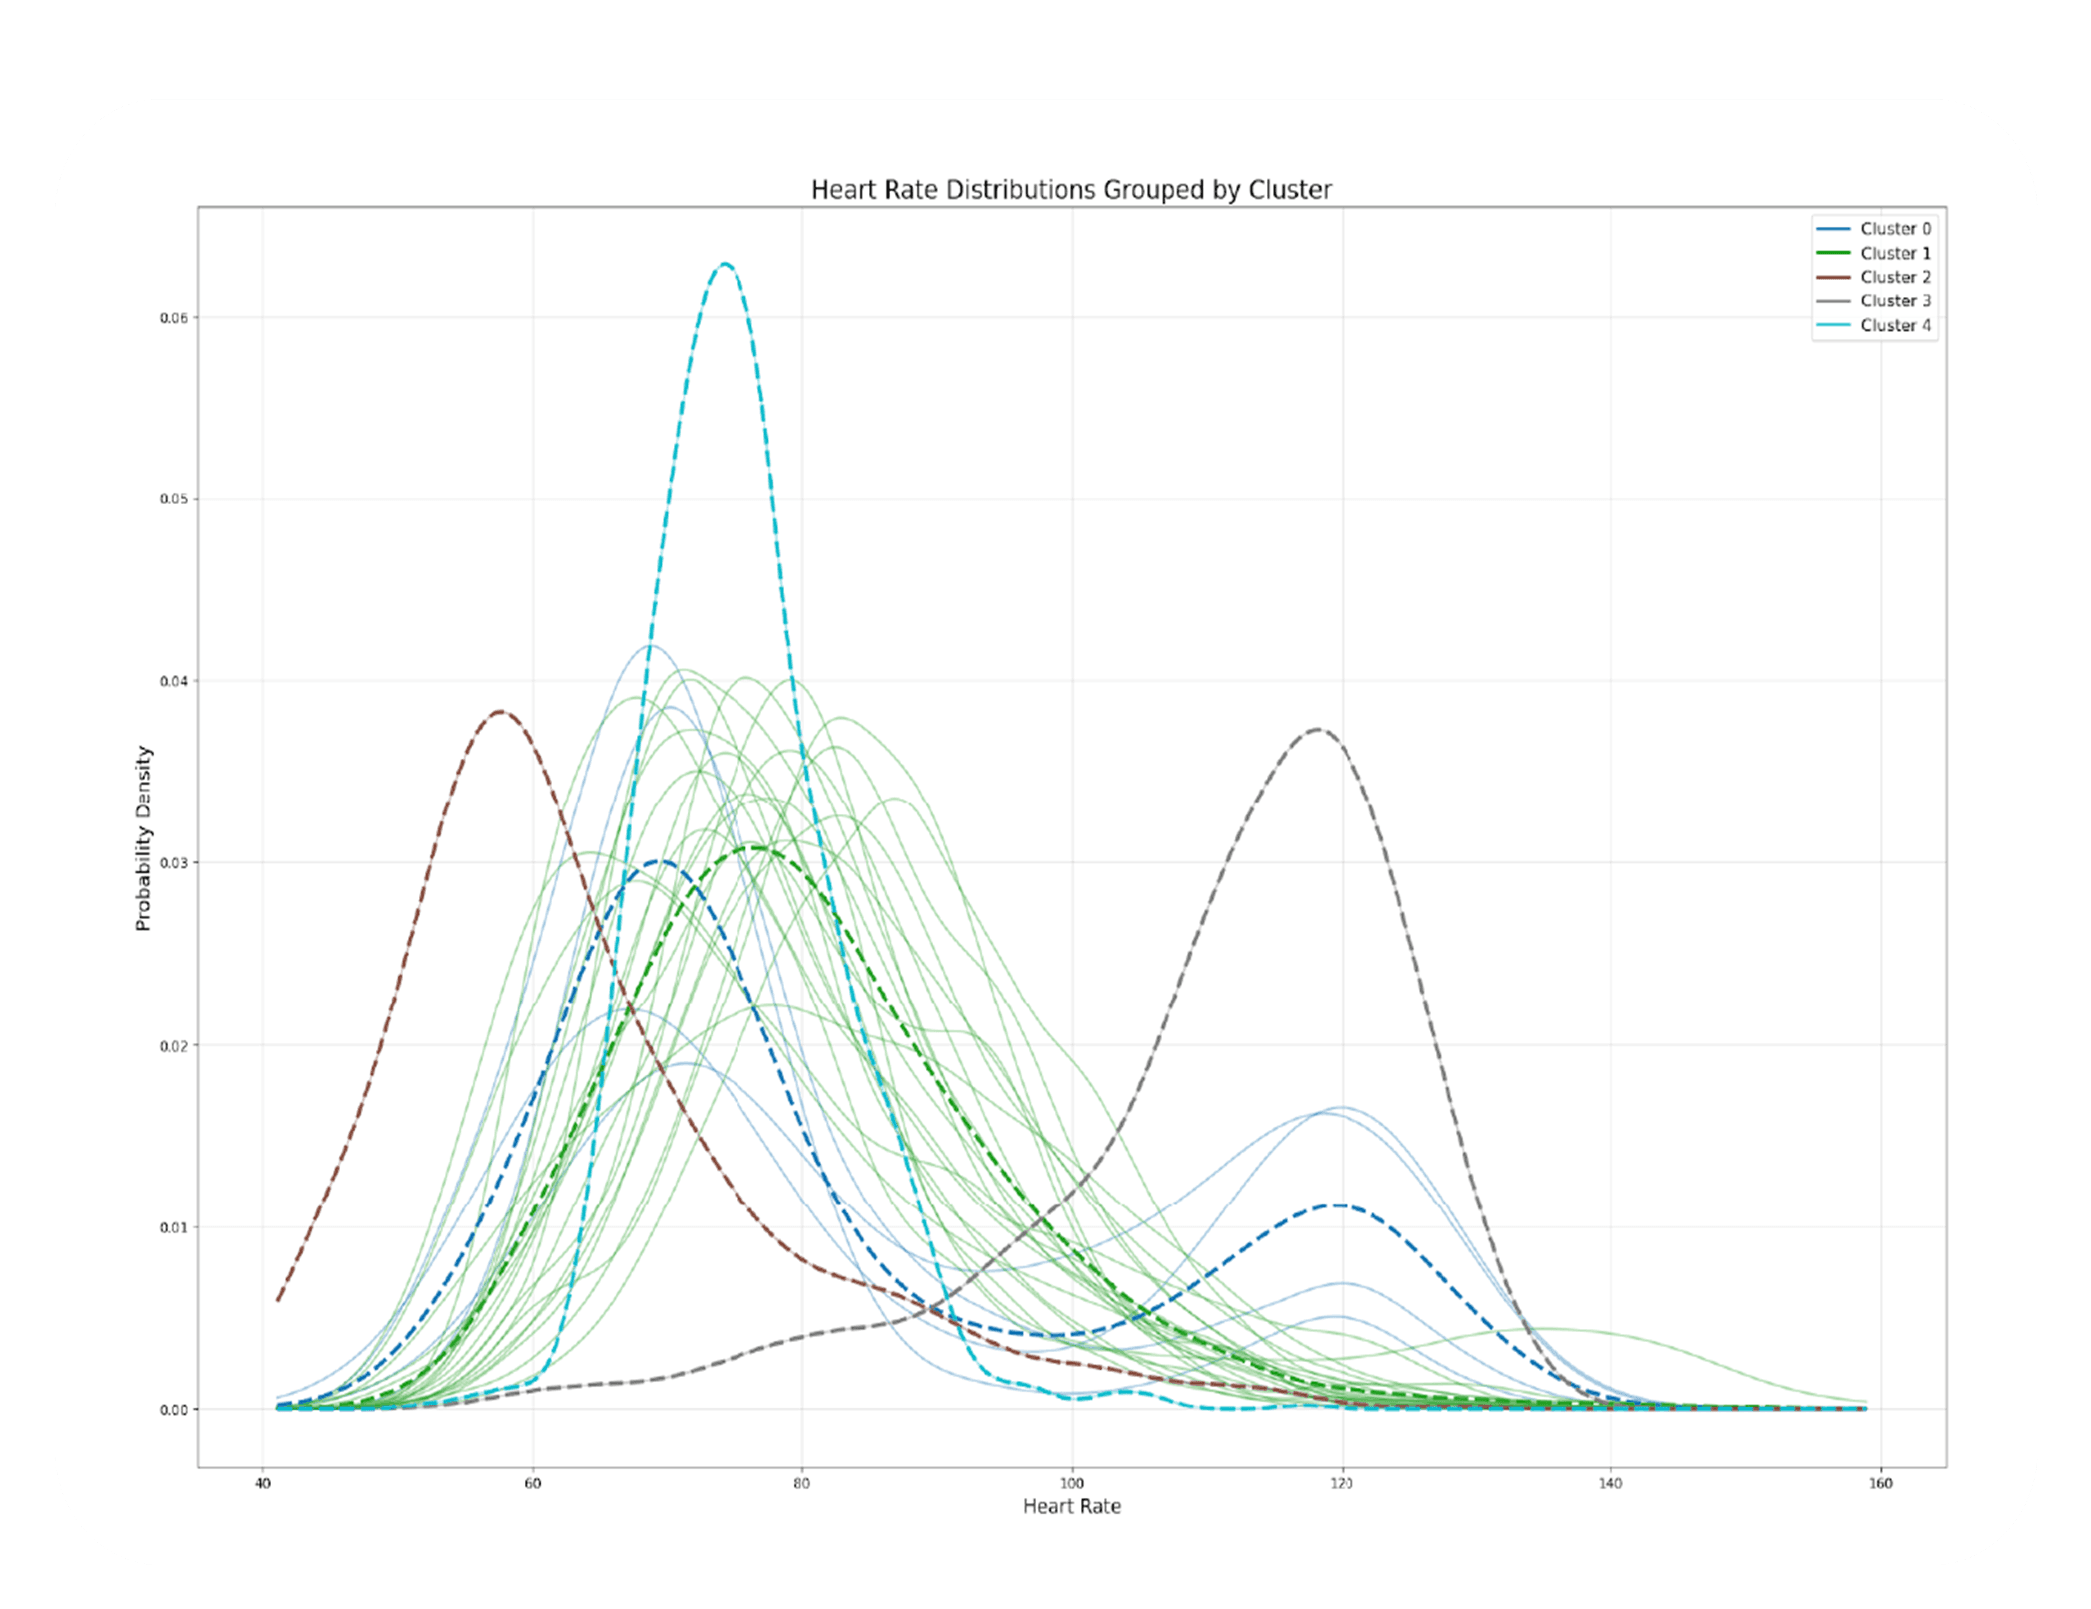Viewport: 2091px width, 1609px height.
Task: Click the Heart Rate x-axis label
Action: [1071, 1506]
